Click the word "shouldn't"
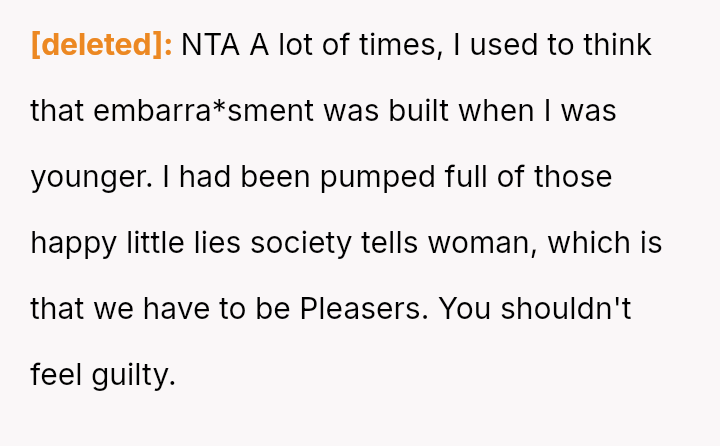720x446 pixels. tap(565, 309)
